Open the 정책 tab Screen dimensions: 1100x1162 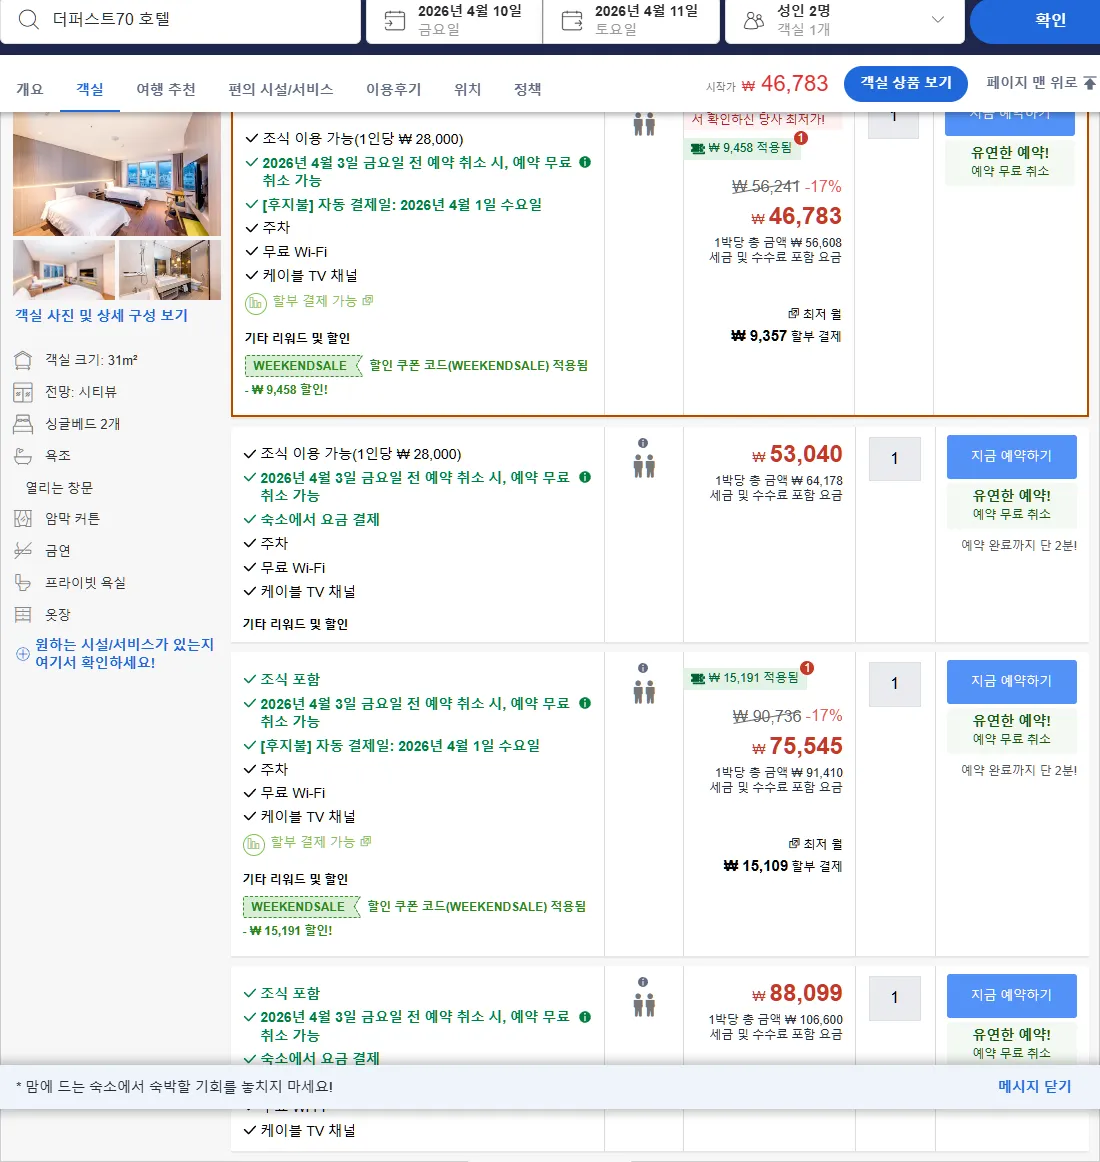528,89
